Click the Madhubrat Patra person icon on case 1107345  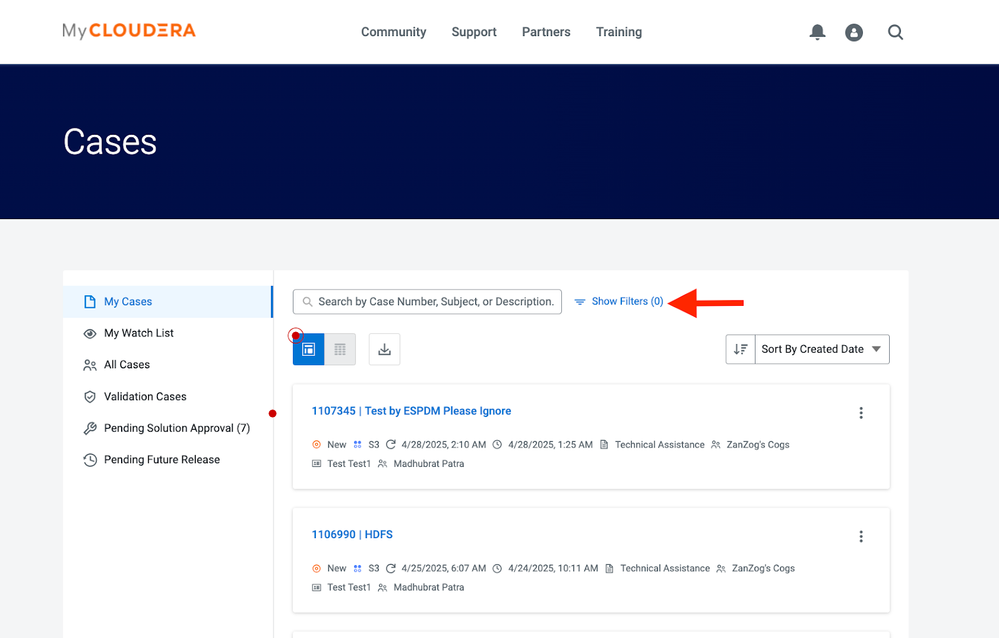click(382, 464)
